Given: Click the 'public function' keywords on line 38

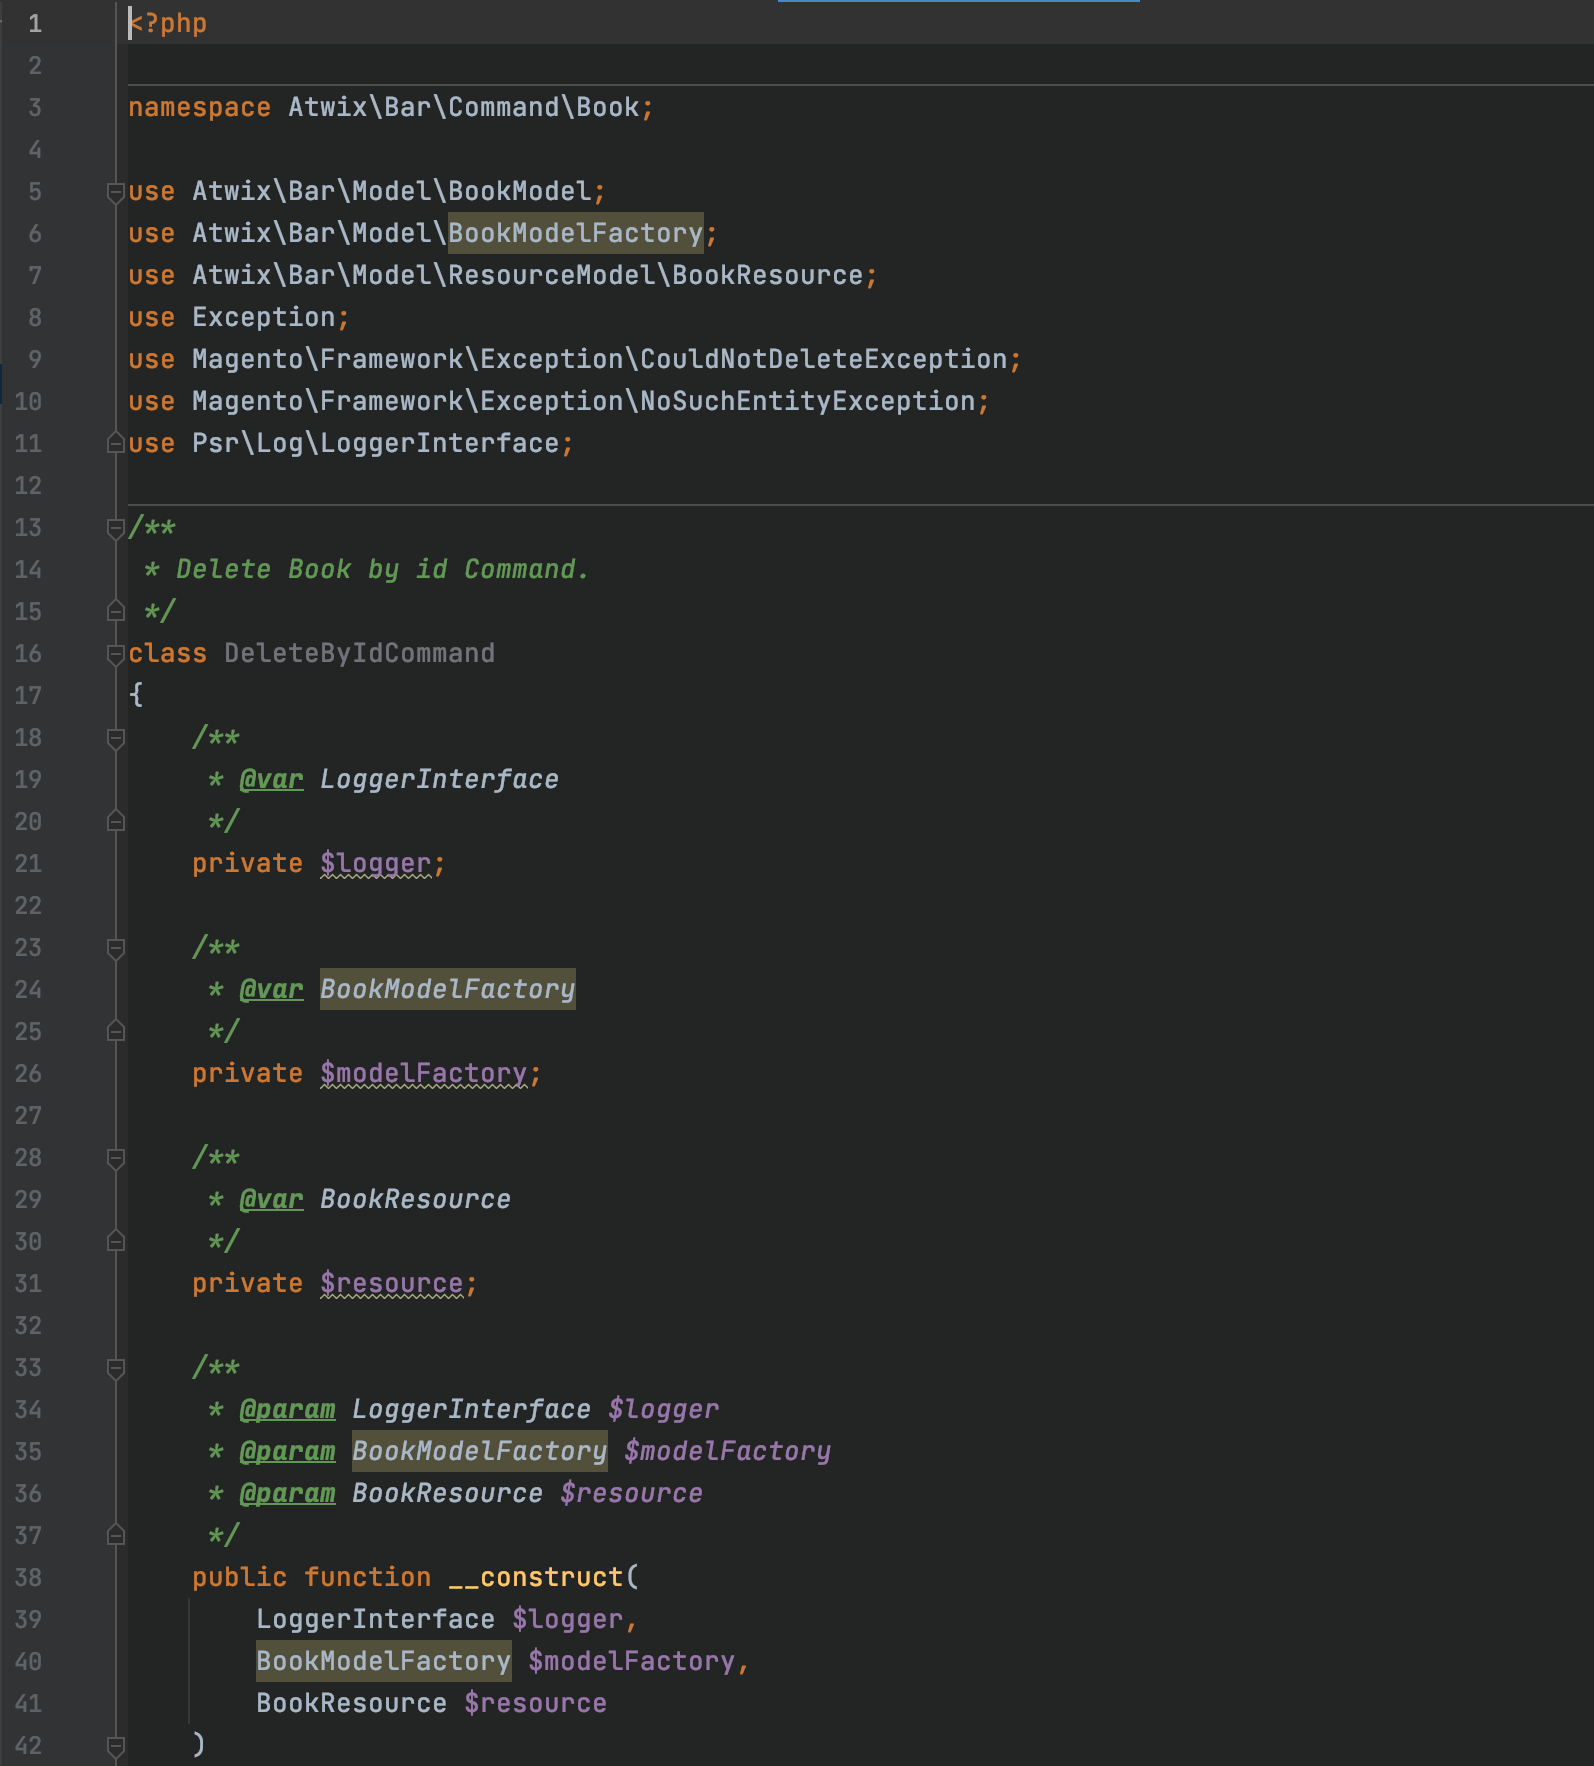Looking at the screenshot, I should [x=311, y=1577].
